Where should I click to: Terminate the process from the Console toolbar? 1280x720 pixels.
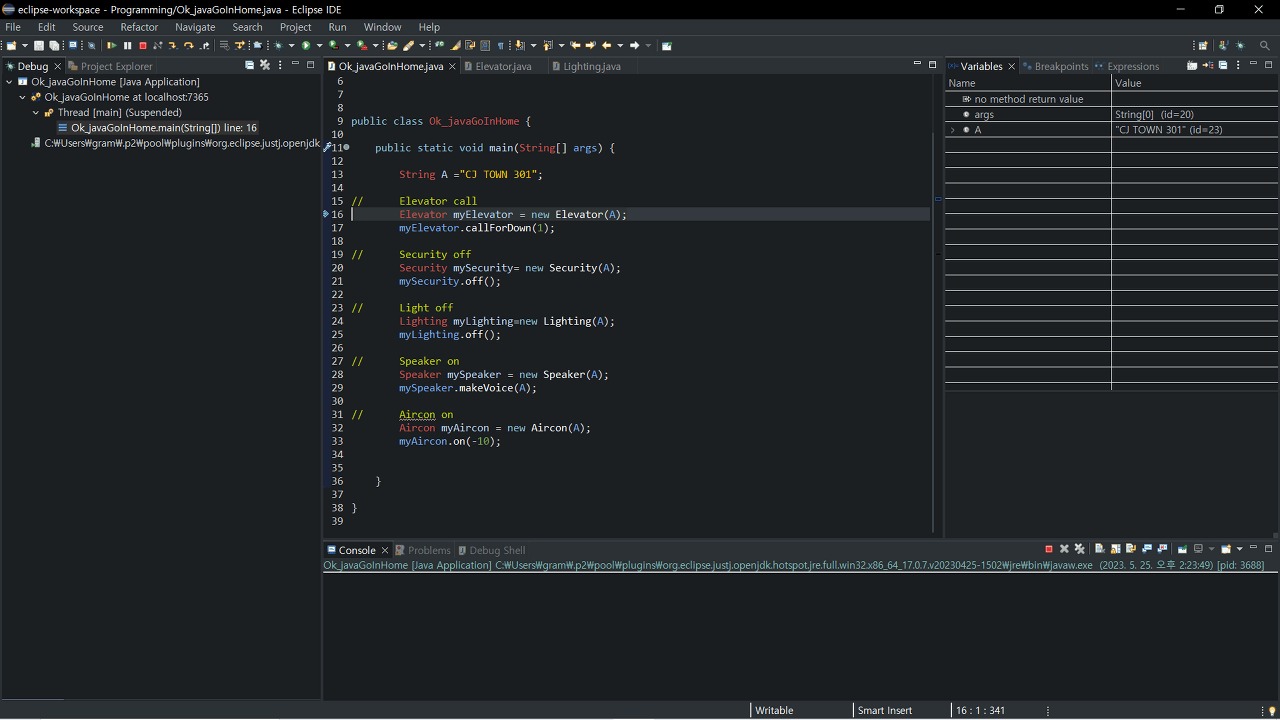1048,549
